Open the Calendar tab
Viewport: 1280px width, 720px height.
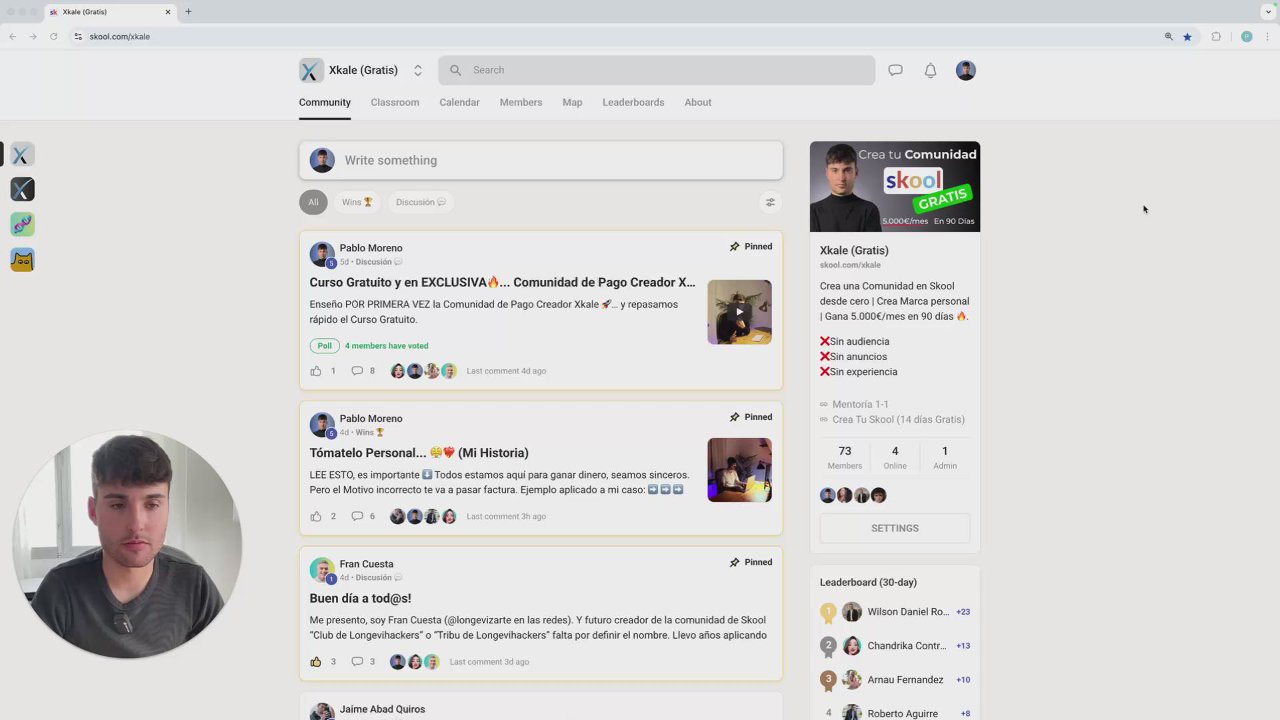(x=459, y=102)
